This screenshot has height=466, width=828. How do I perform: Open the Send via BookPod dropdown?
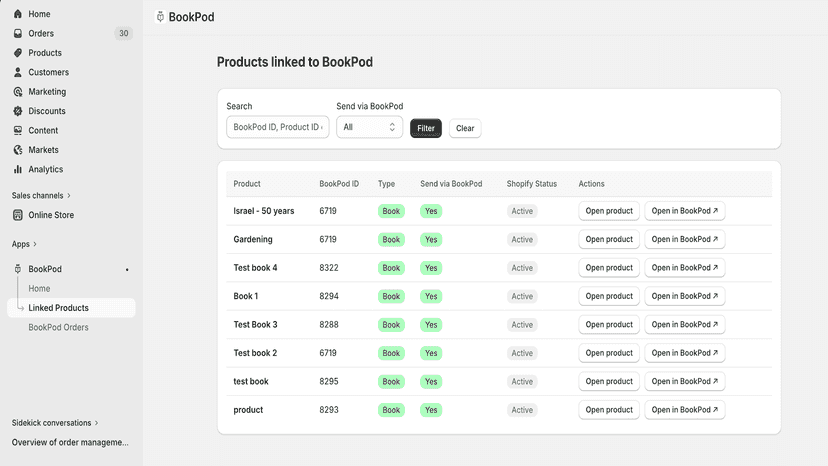[369, 127]
